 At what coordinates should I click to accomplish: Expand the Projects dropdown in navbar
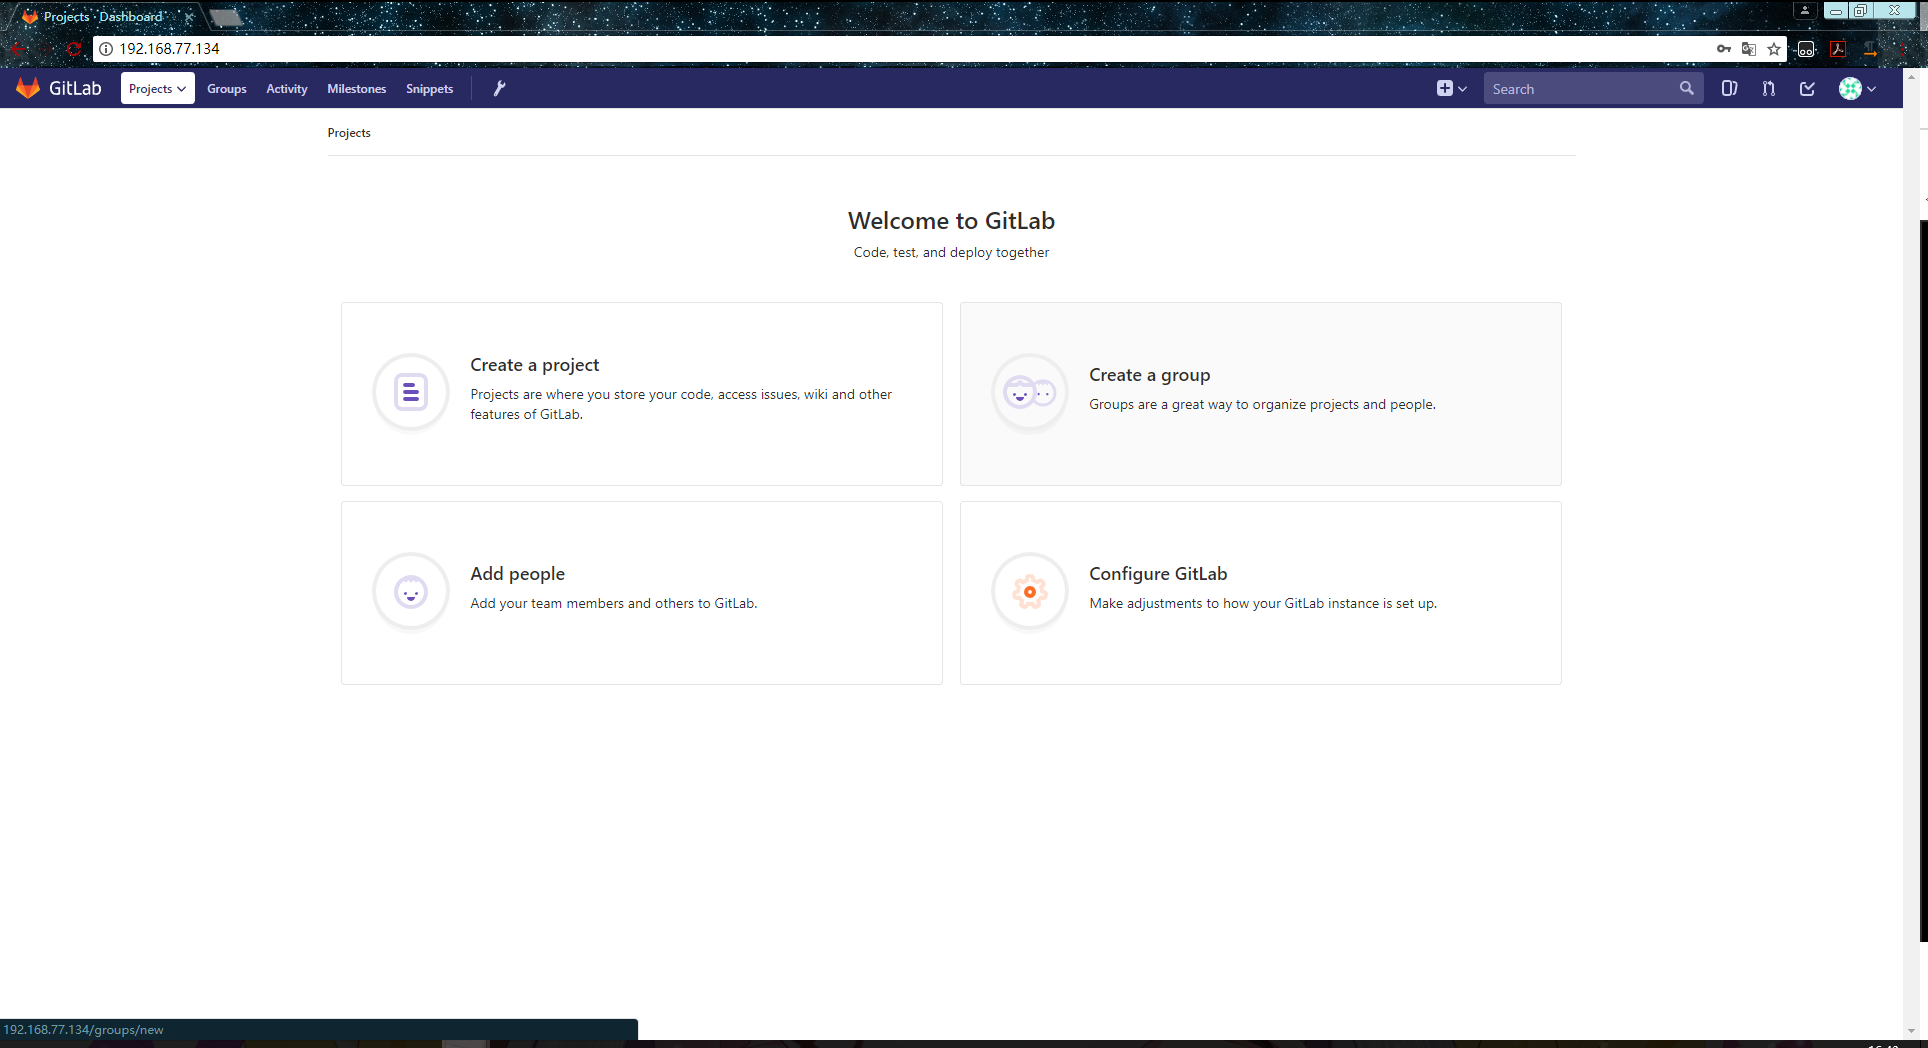click(x=158, y=88)
